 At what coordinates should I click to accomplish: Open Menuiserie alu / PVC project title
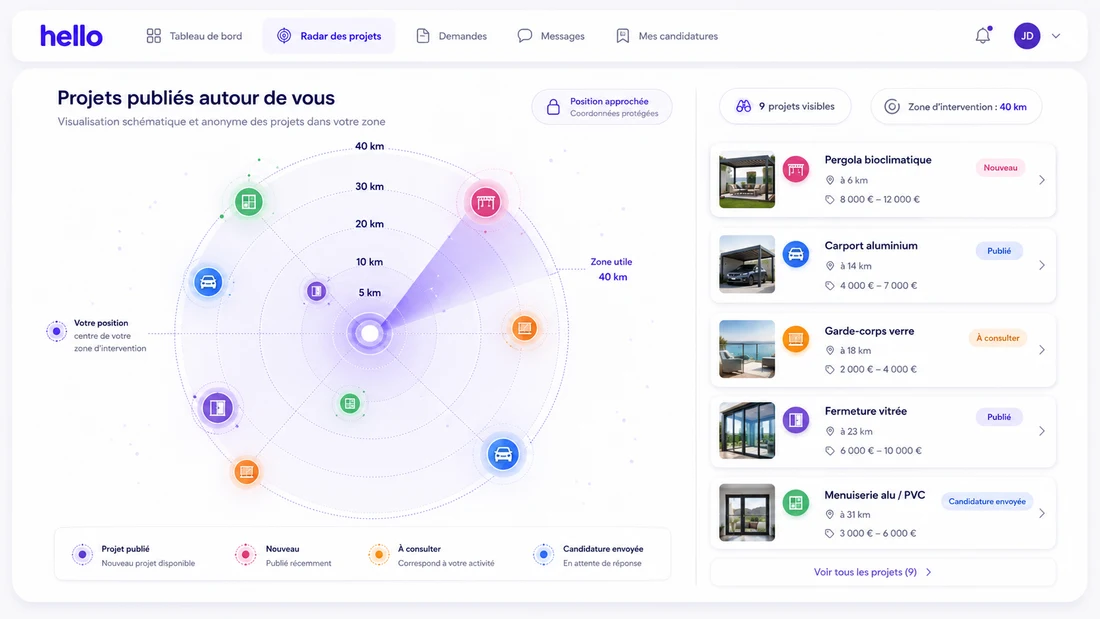pyautogui.click(x=875, y=495)
